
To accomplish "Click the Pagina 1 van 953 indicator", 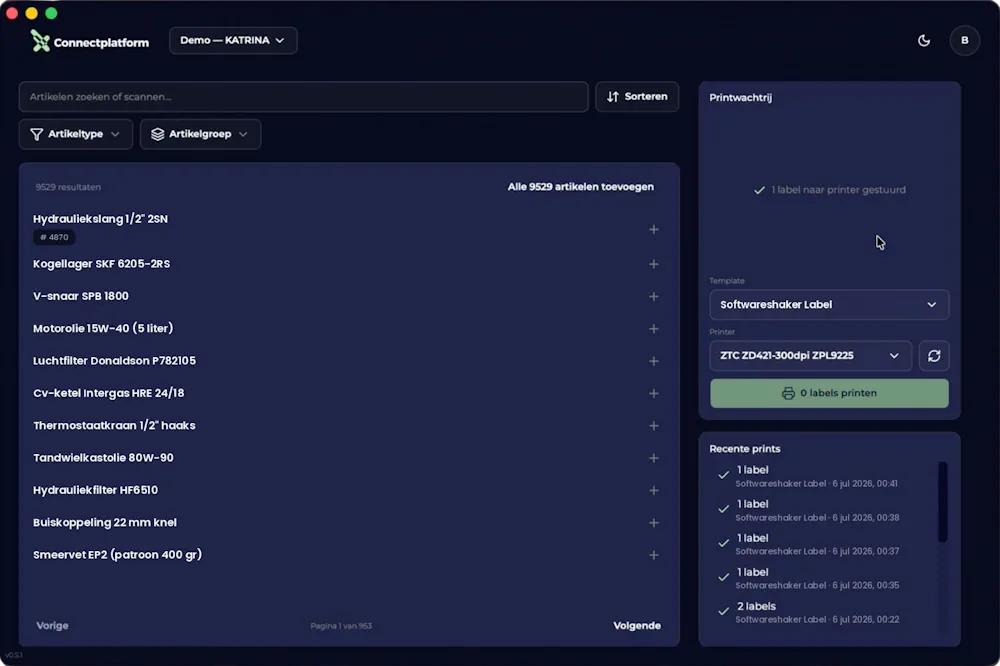I will (341, 626).
